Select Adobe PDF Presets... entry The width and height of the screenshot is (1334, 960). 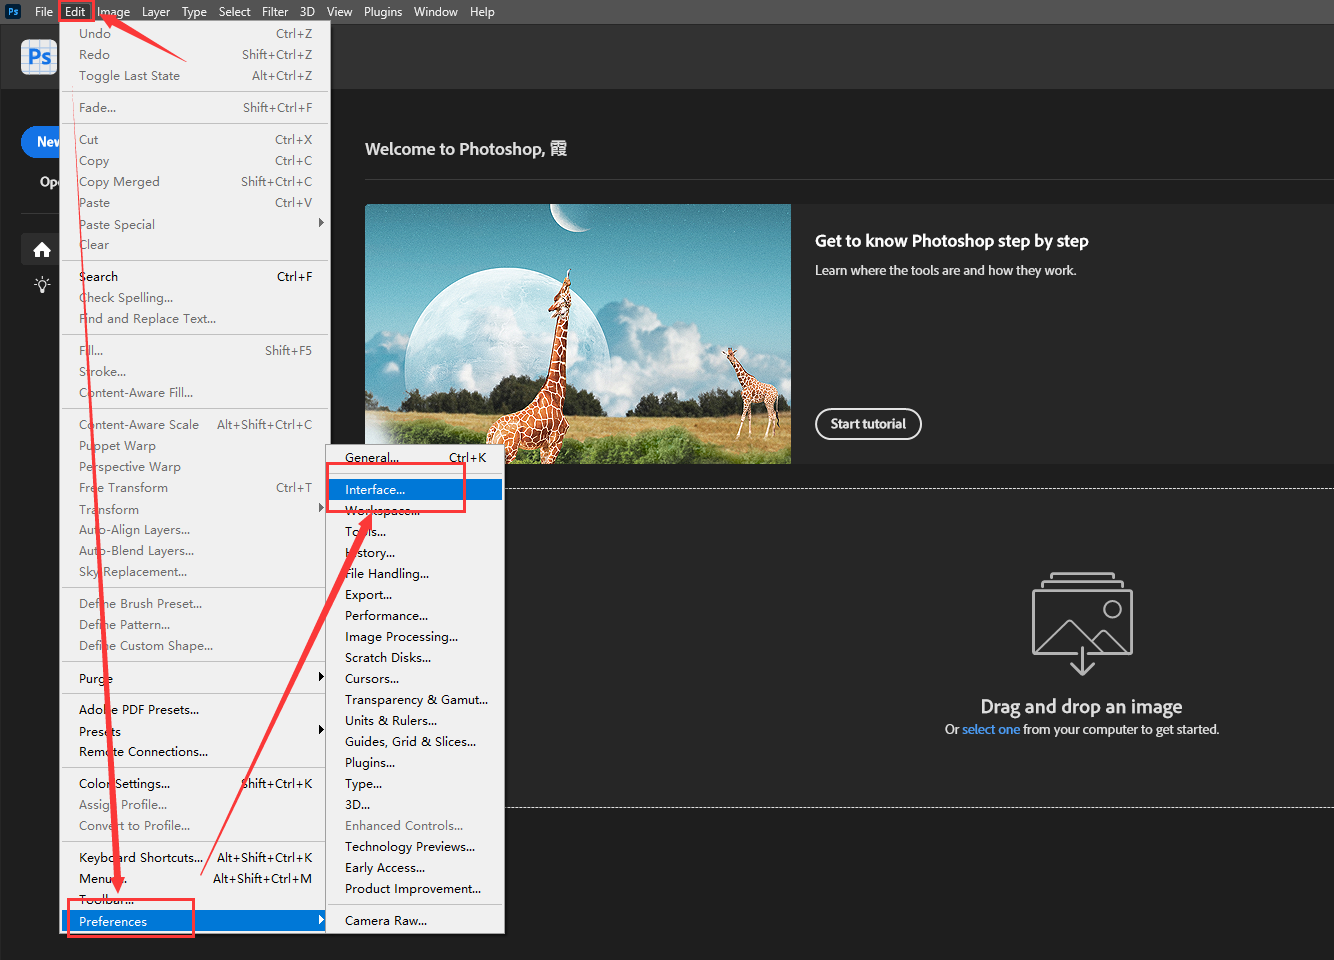196,710
